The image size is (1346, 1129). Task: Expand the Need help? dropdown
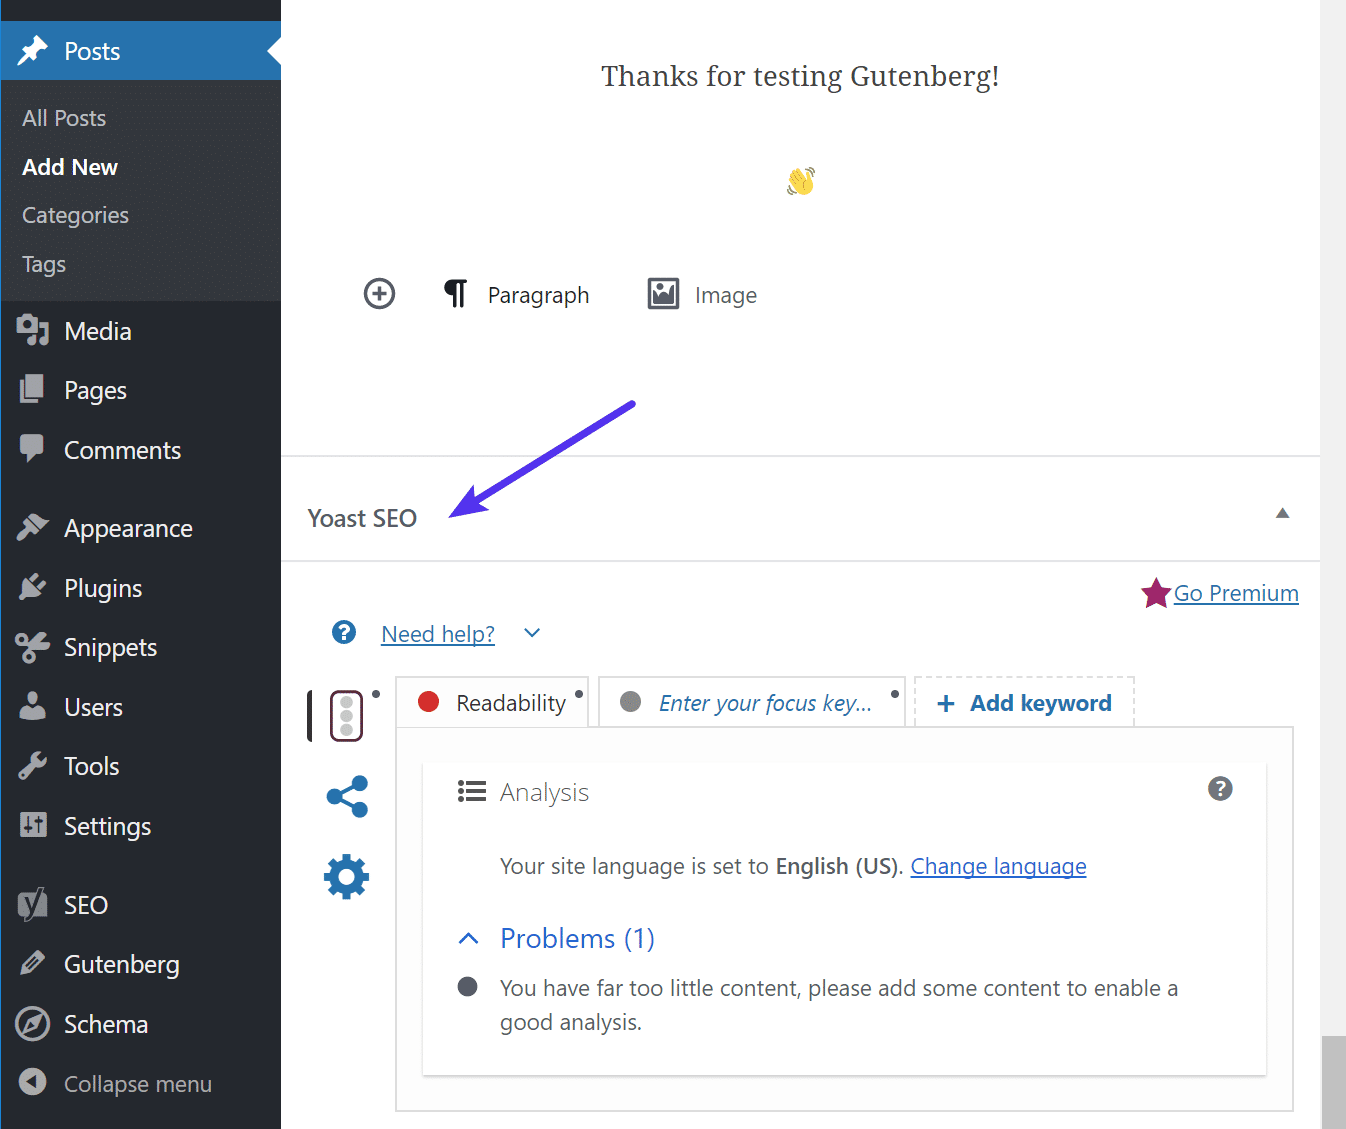[531, 633]
